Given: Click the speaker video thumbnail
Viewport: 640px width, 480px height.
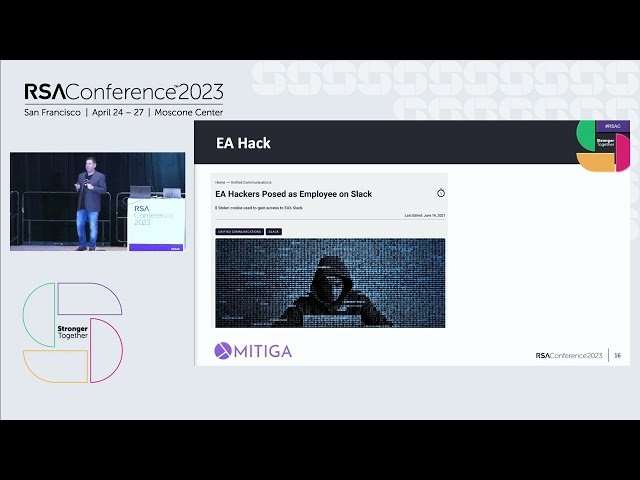Looking at the screenshot, I should click(98, 202).
